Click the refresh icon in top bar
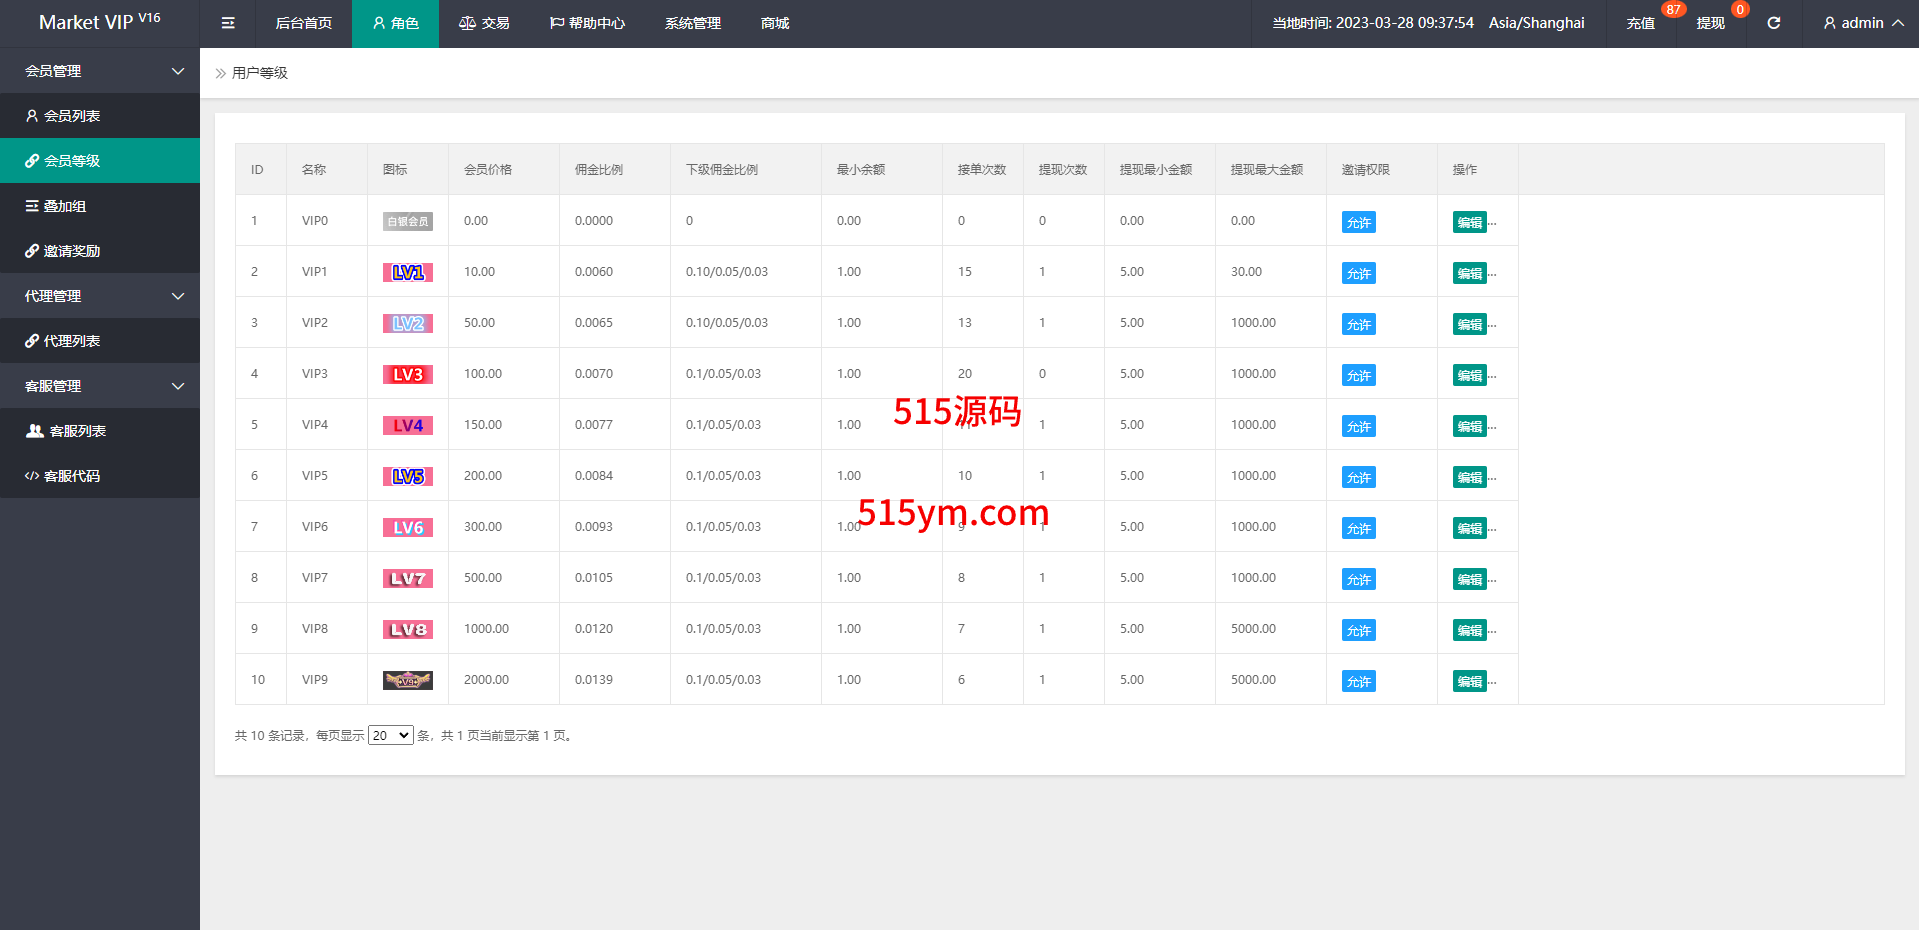1919x930 pixels. 1773,23
